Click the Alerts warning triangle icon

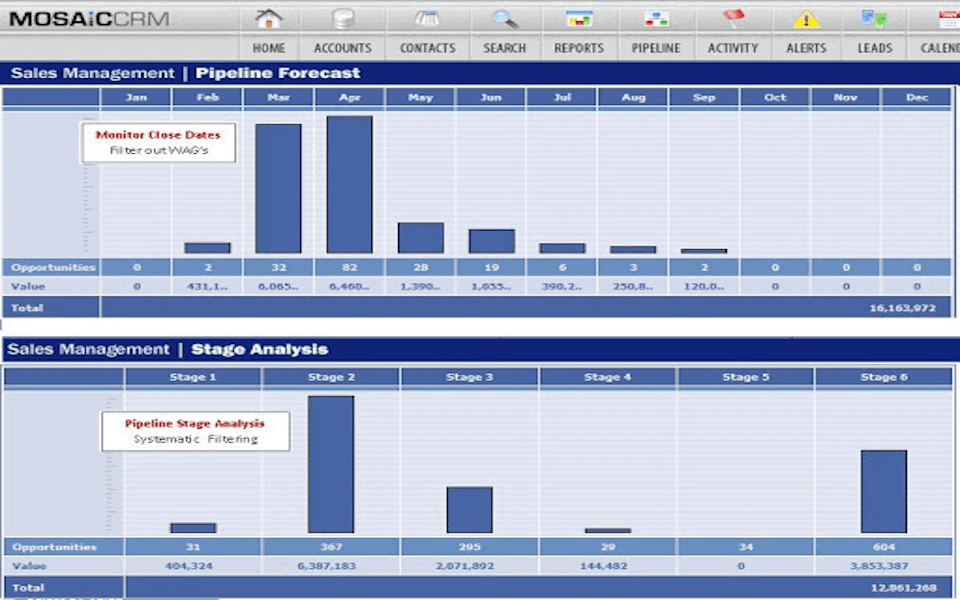(x=806, y=19)
